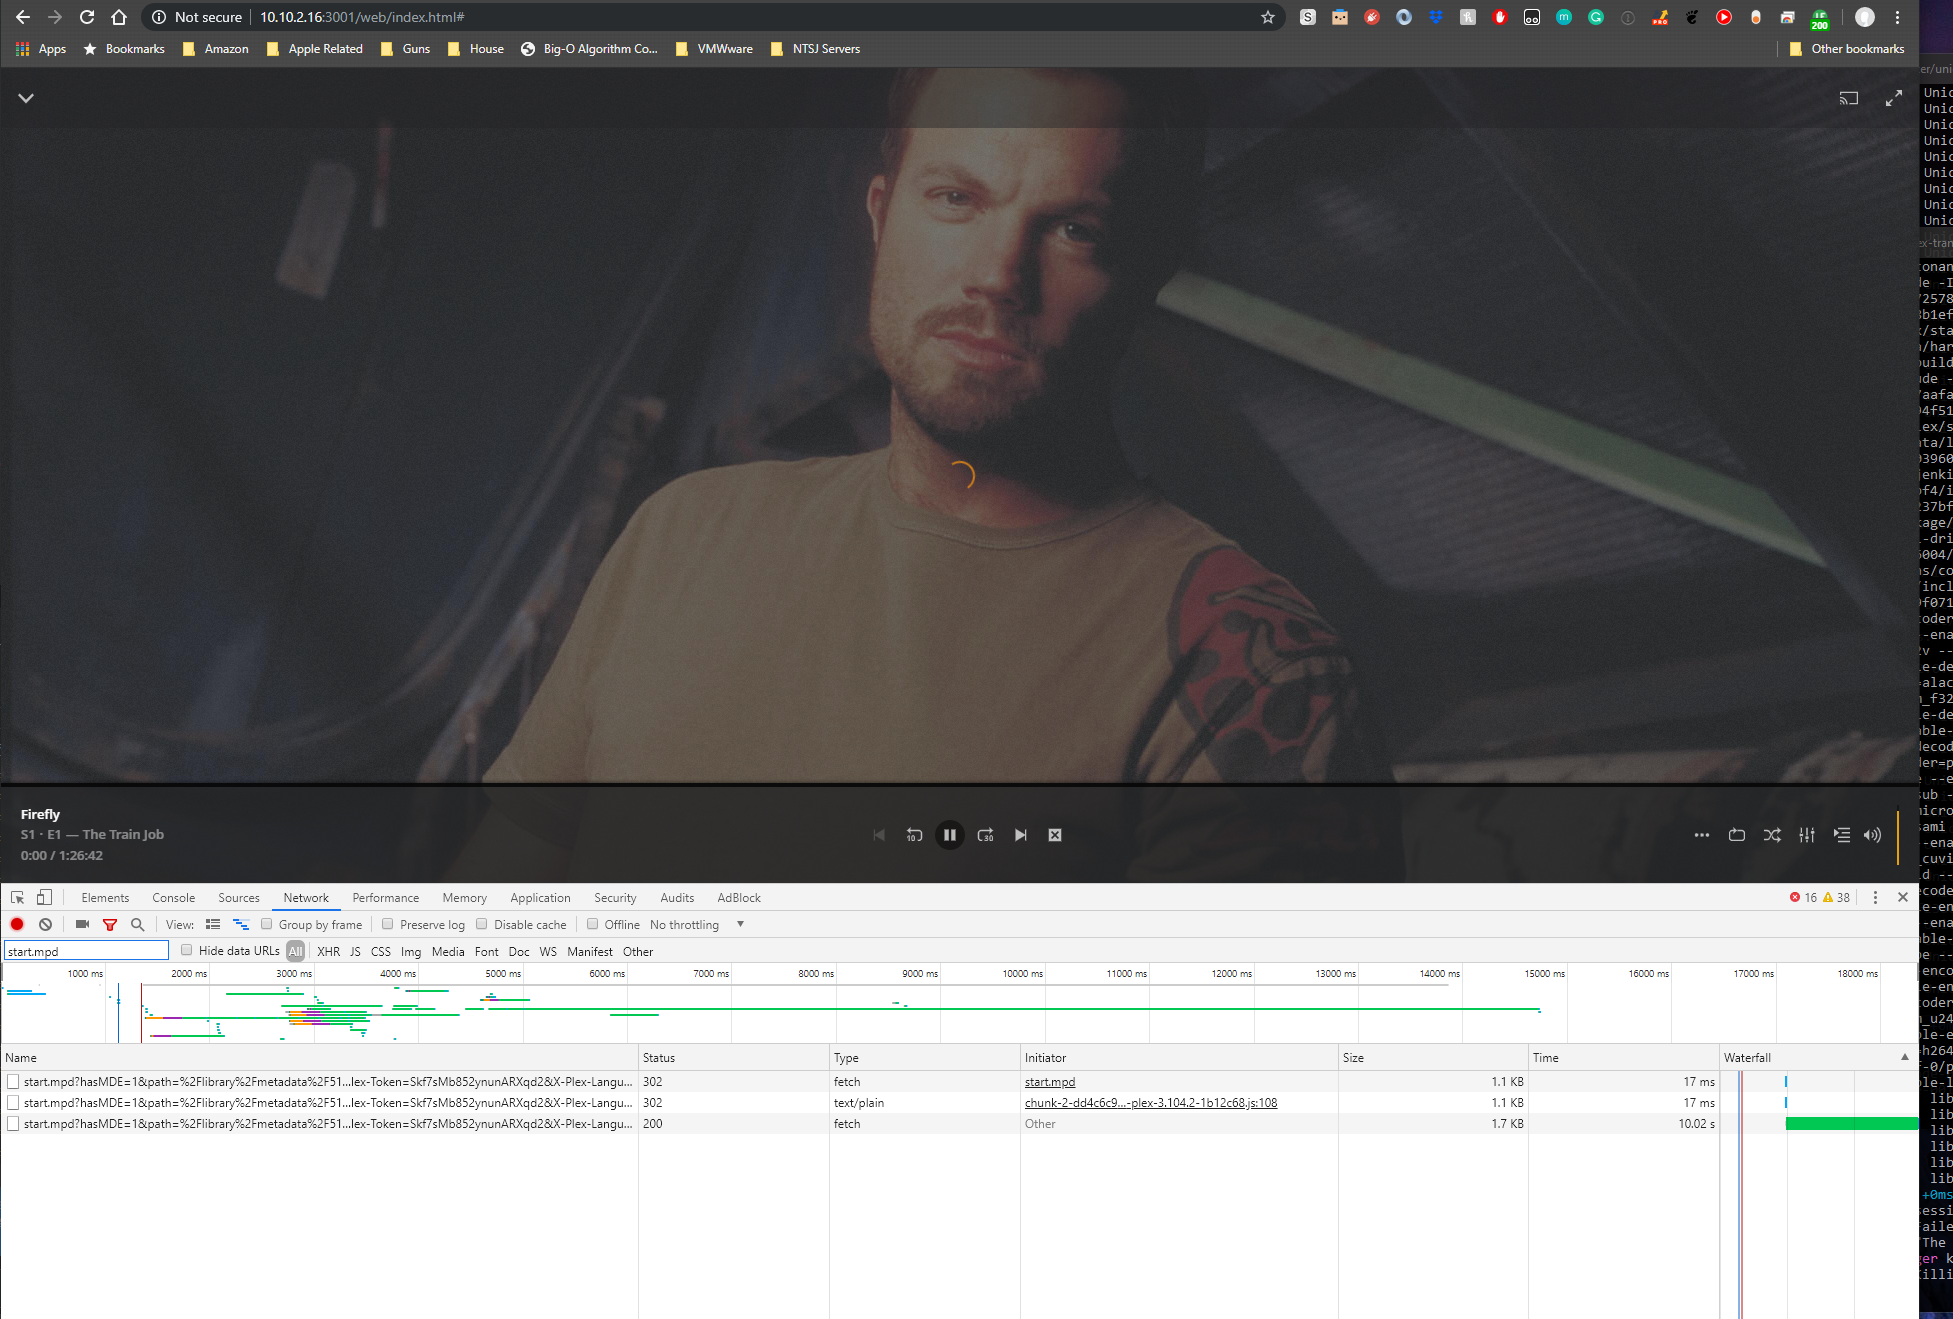Check the Disable cache option

tap(482, 924)
